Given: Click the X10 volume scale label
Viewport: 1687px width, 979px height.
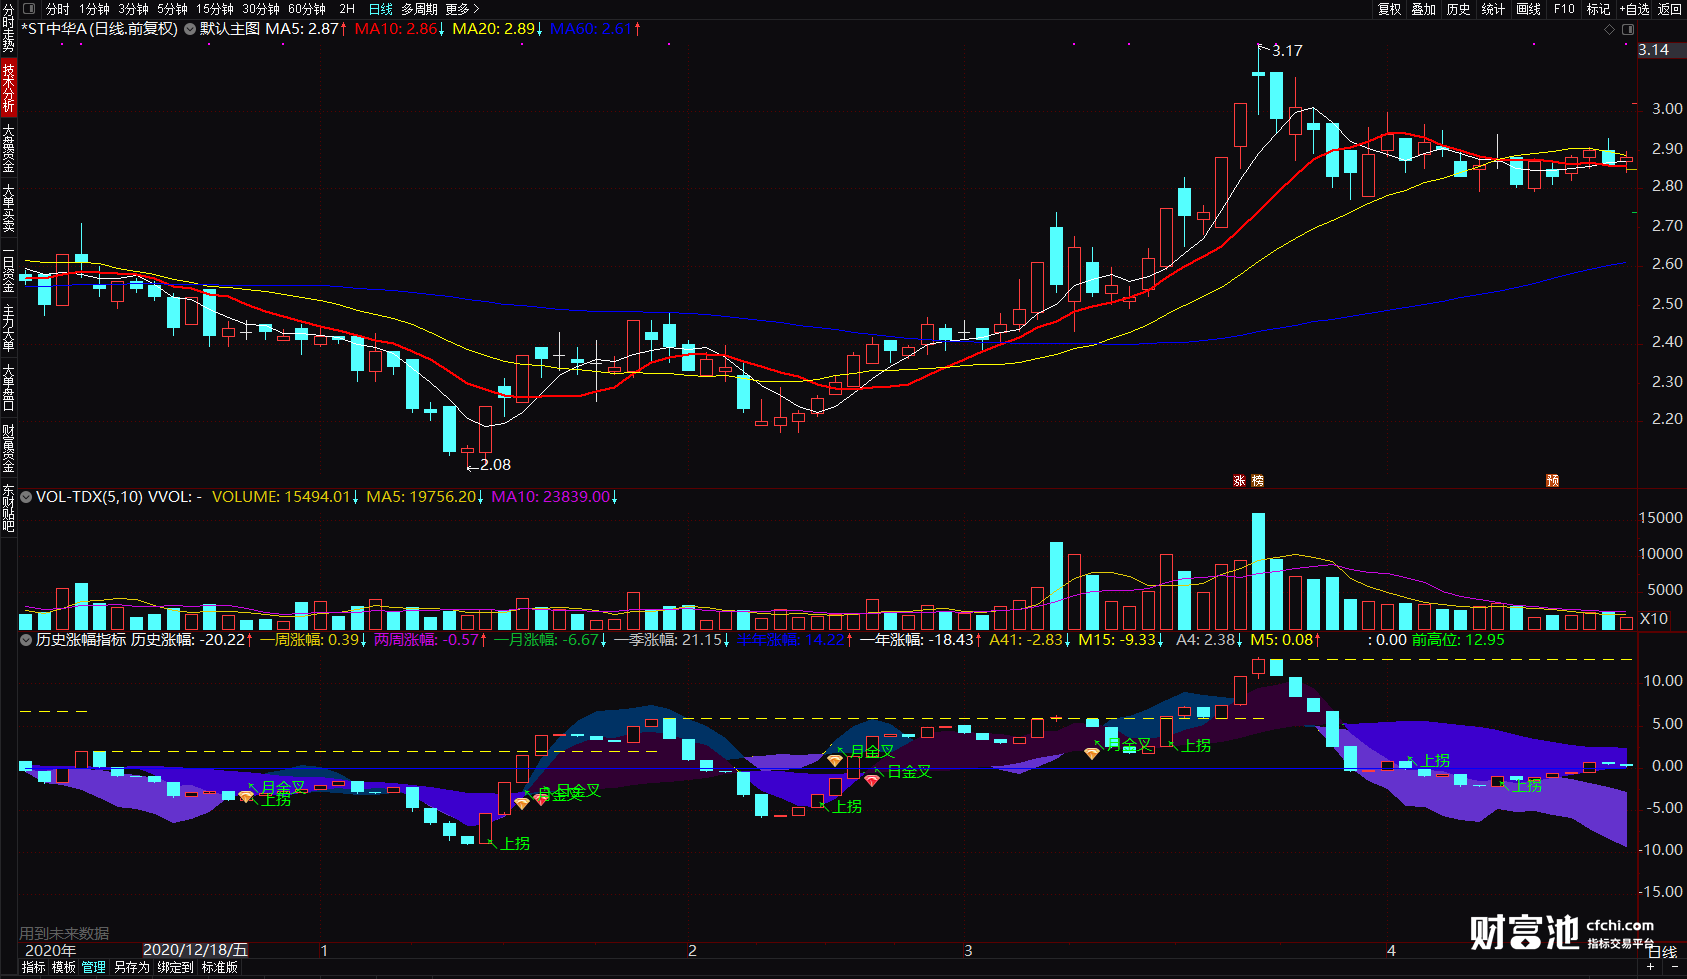Looking at the screenshot, I should [1654, 619].
